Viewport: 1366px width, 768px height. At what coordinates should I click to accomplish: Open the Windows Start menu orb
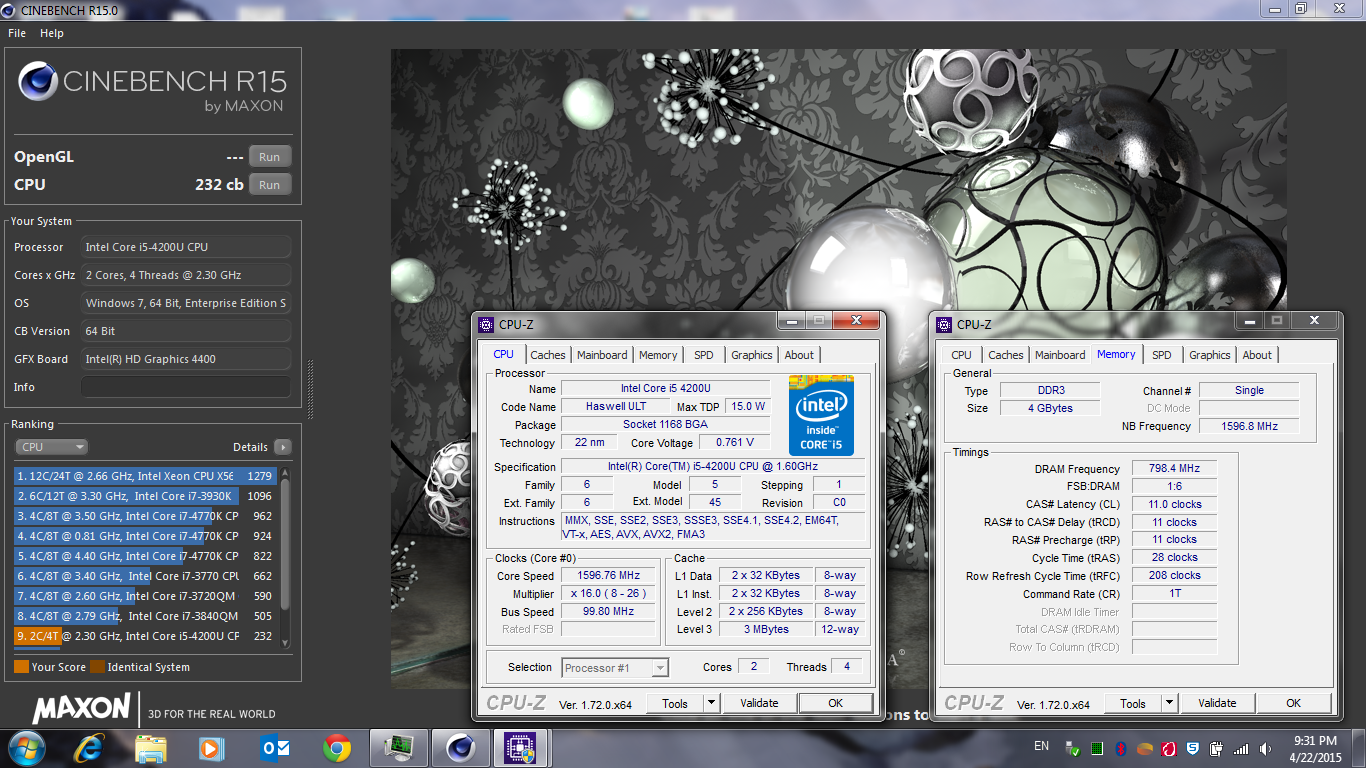pyautogui.click(x=27, y=748)
